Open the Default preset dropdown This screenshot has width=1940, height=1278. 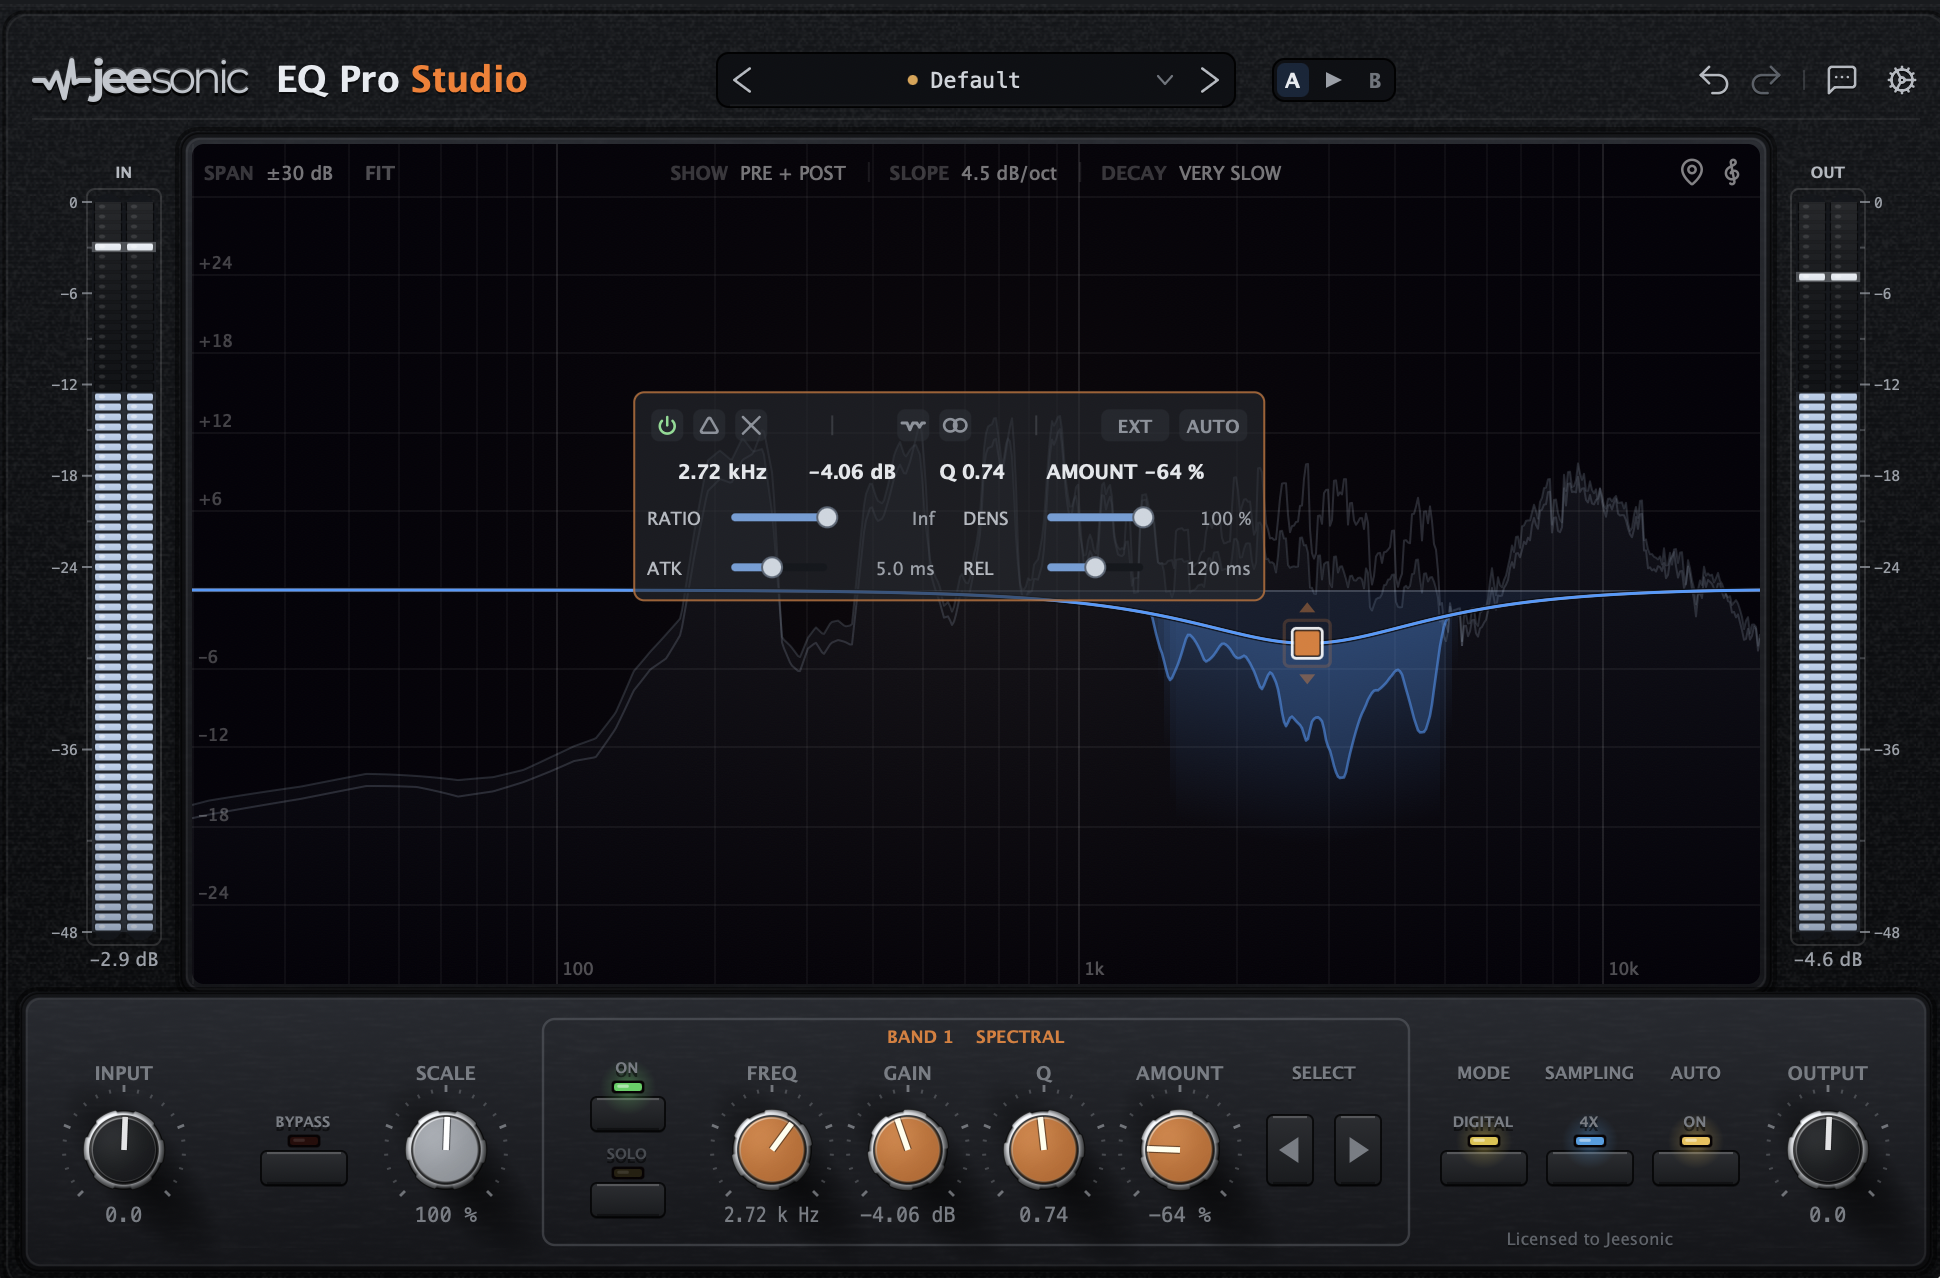(976, 80)
